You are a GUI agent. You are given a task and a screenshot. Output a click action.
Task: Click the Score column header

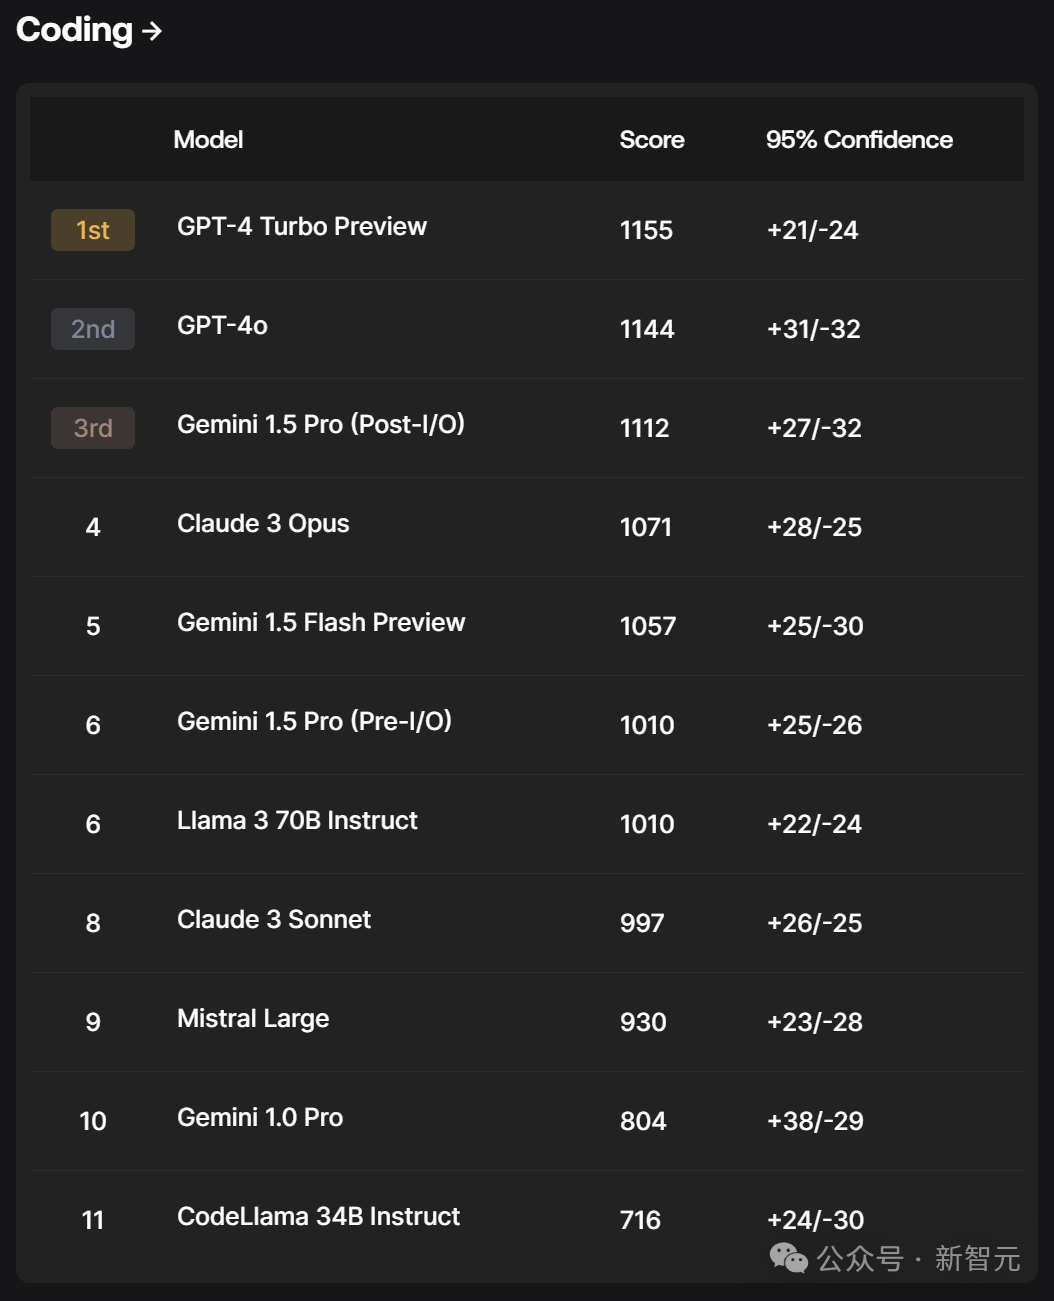click(x=651, y=140)
